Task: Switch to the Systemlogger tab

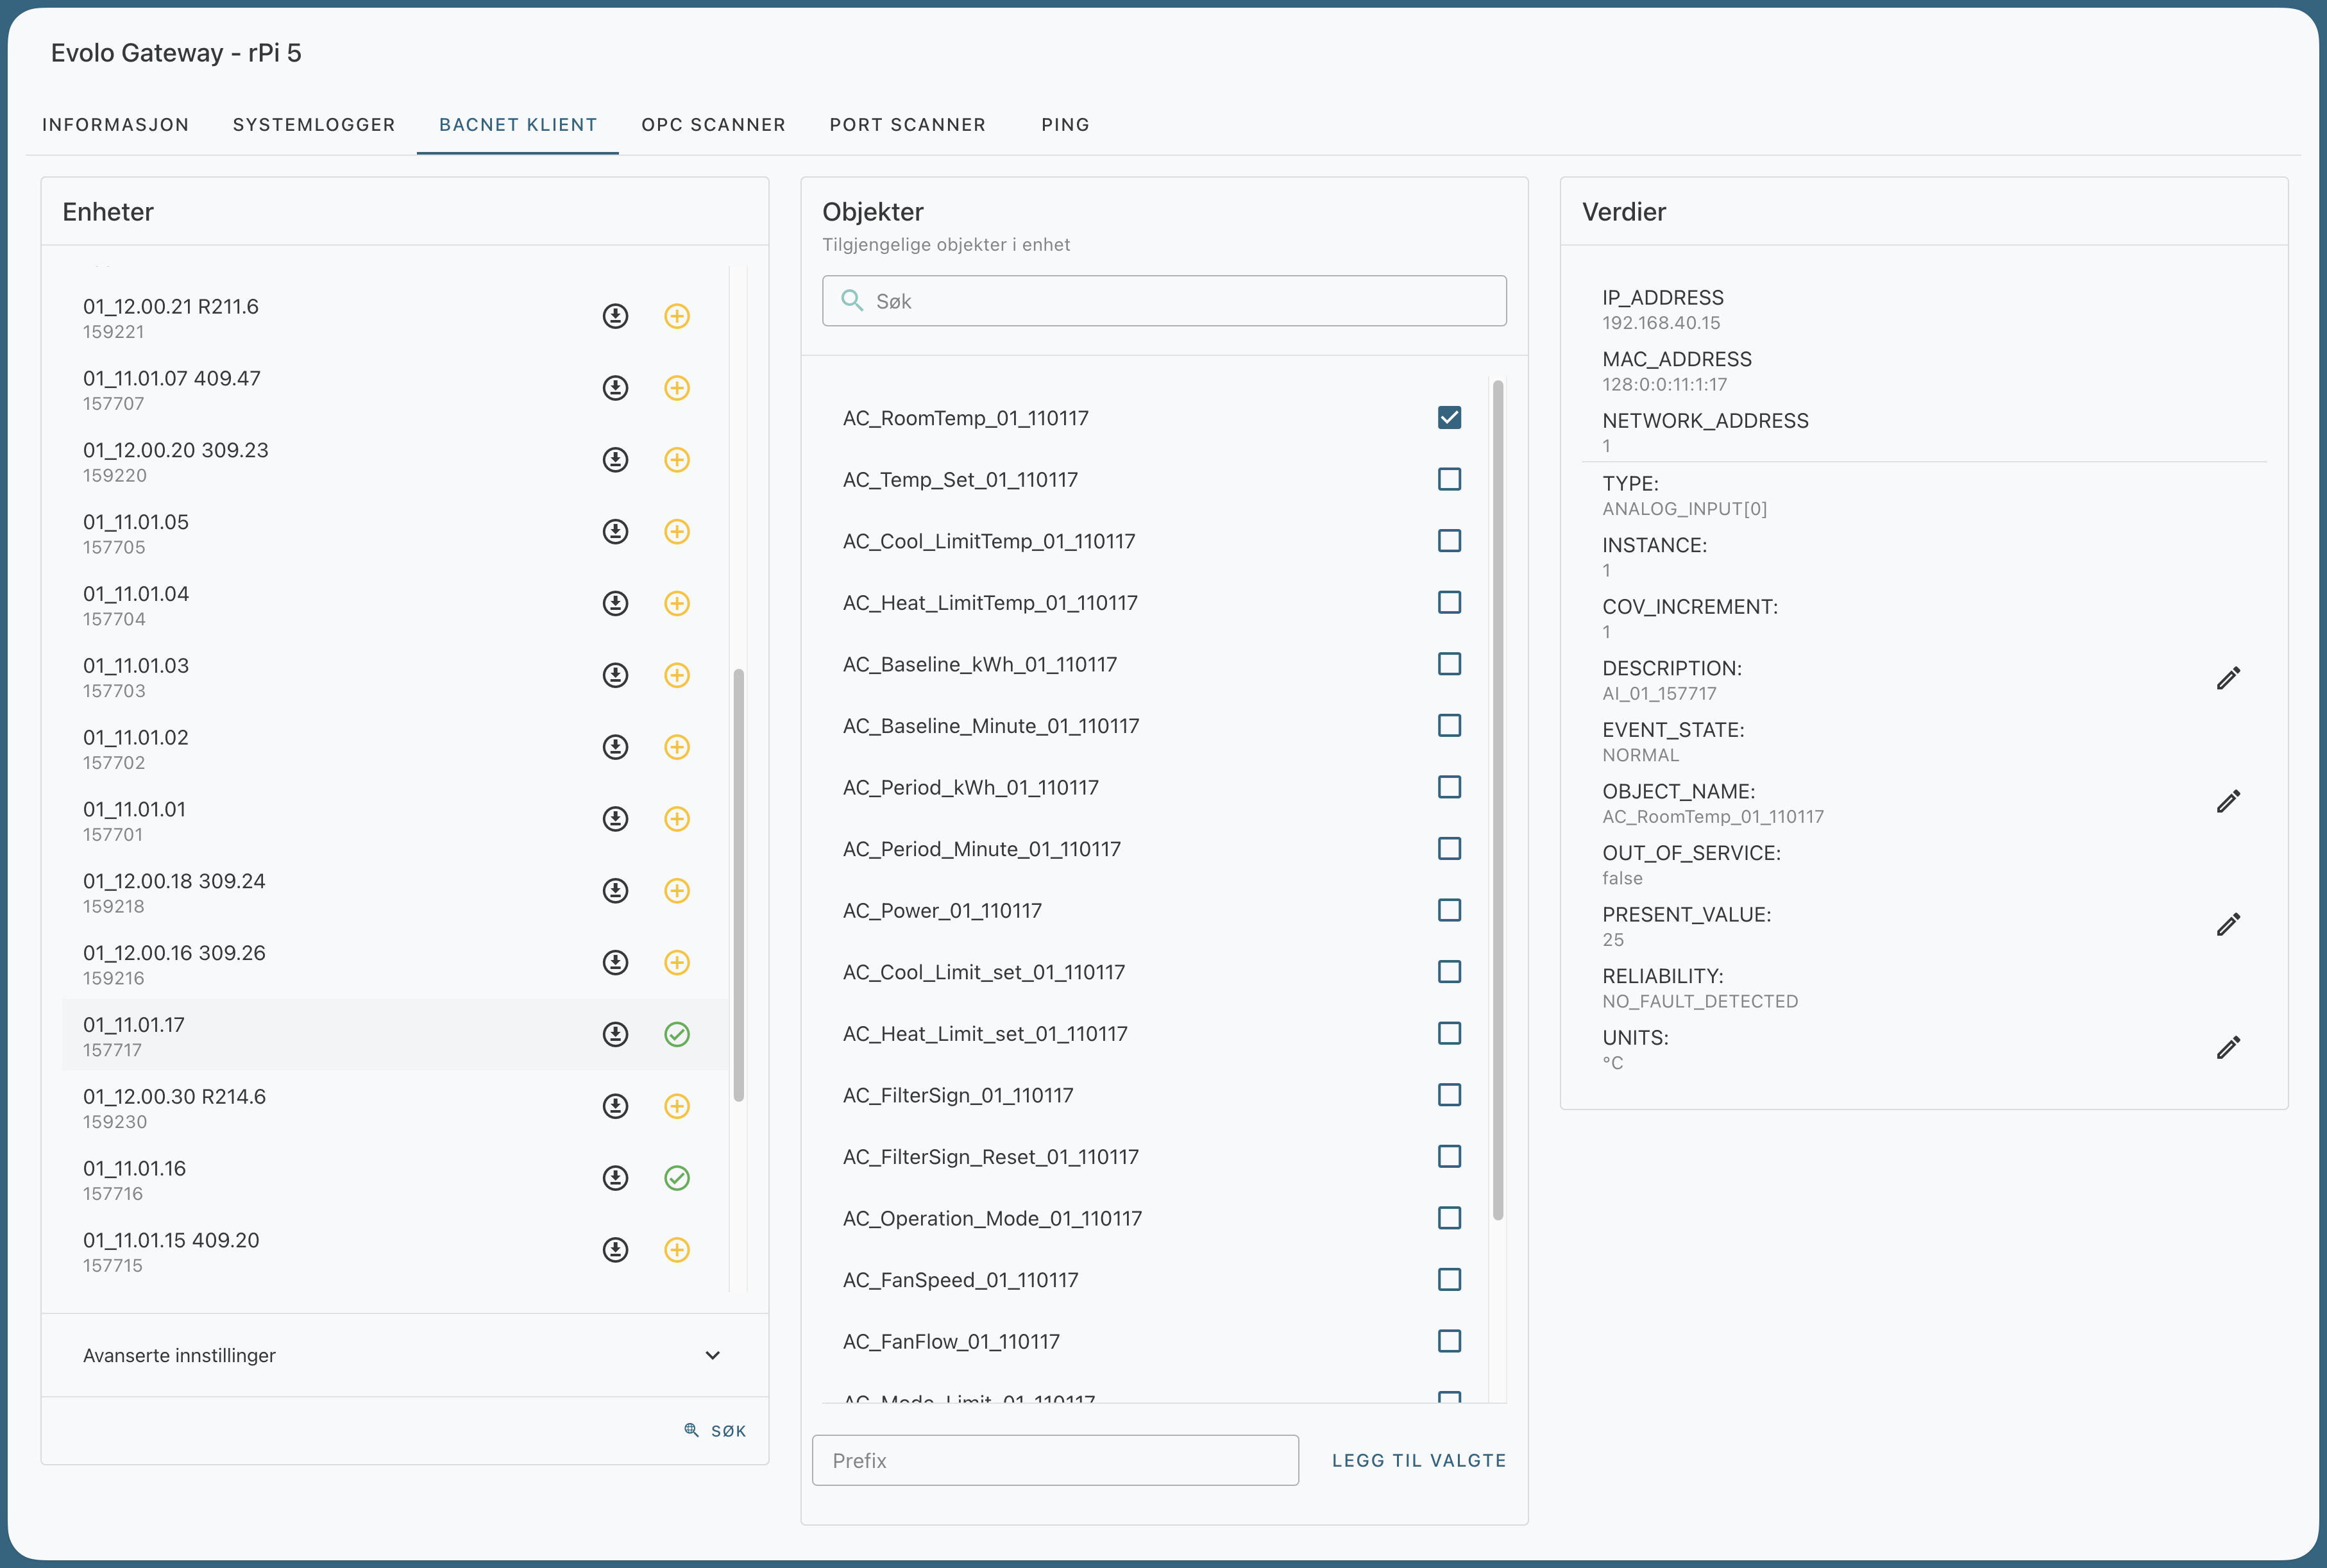Action: click(x=314, y=125)
